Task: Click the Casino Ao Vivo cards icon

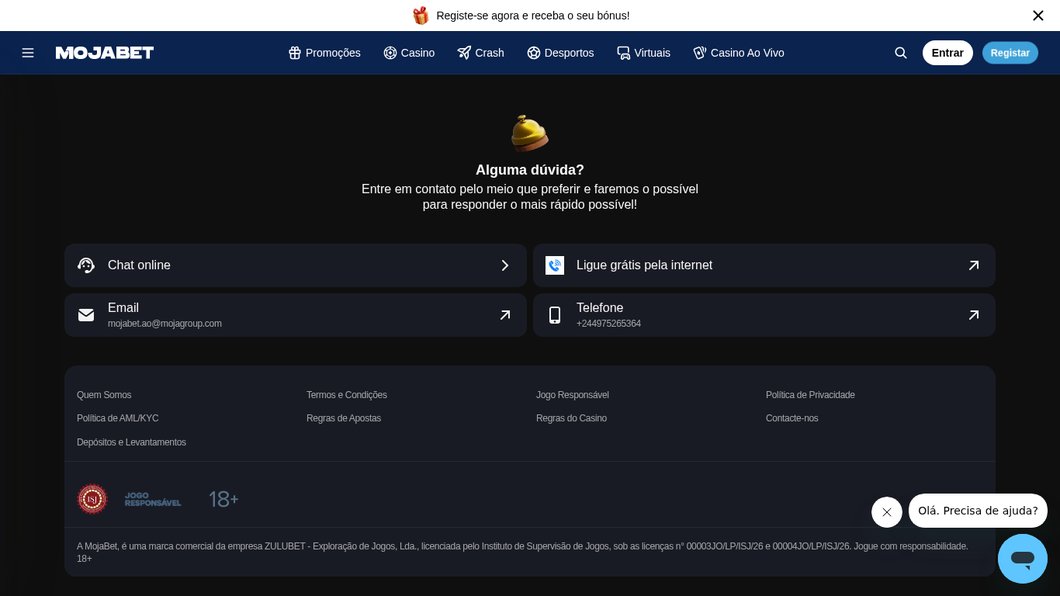Action: 700,53
